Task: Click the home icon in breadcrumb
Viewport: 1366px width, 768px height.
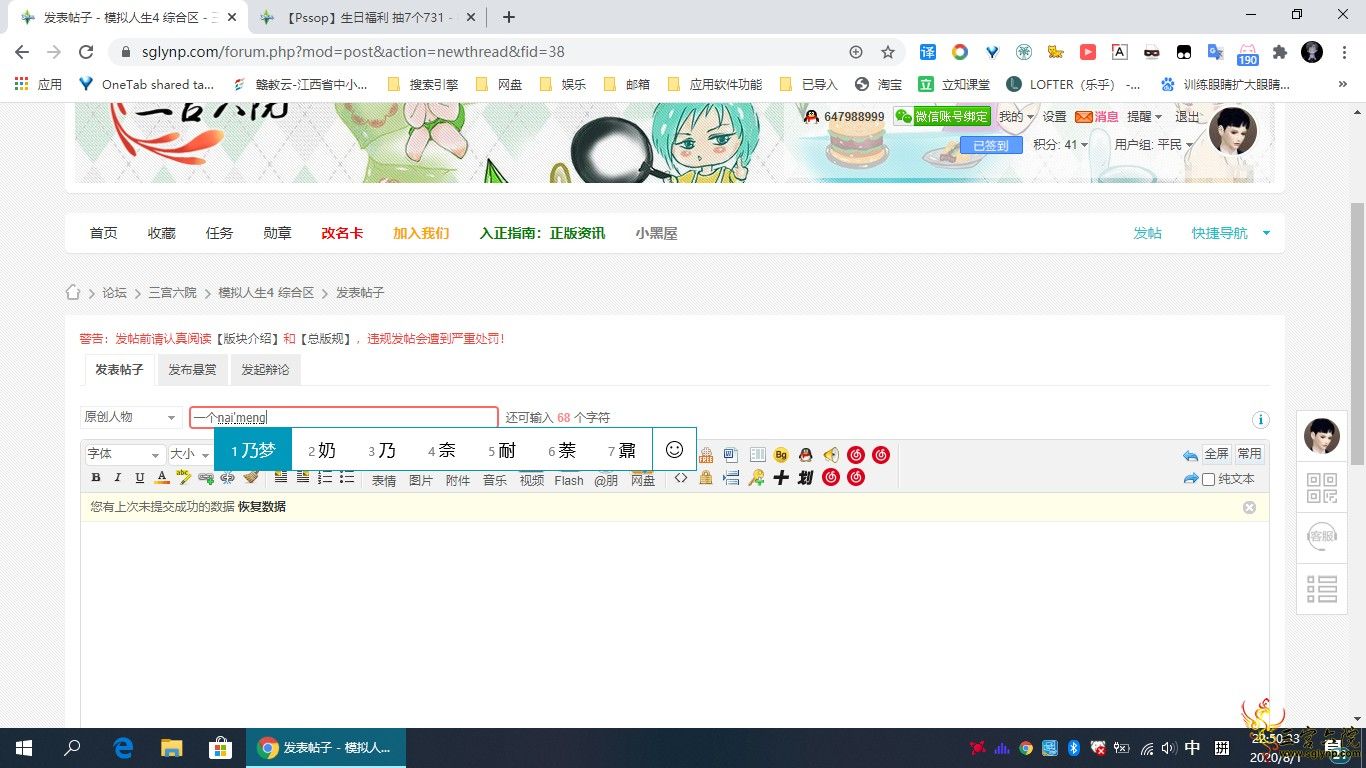Action: pyautogui.click(x=73, y=292)
